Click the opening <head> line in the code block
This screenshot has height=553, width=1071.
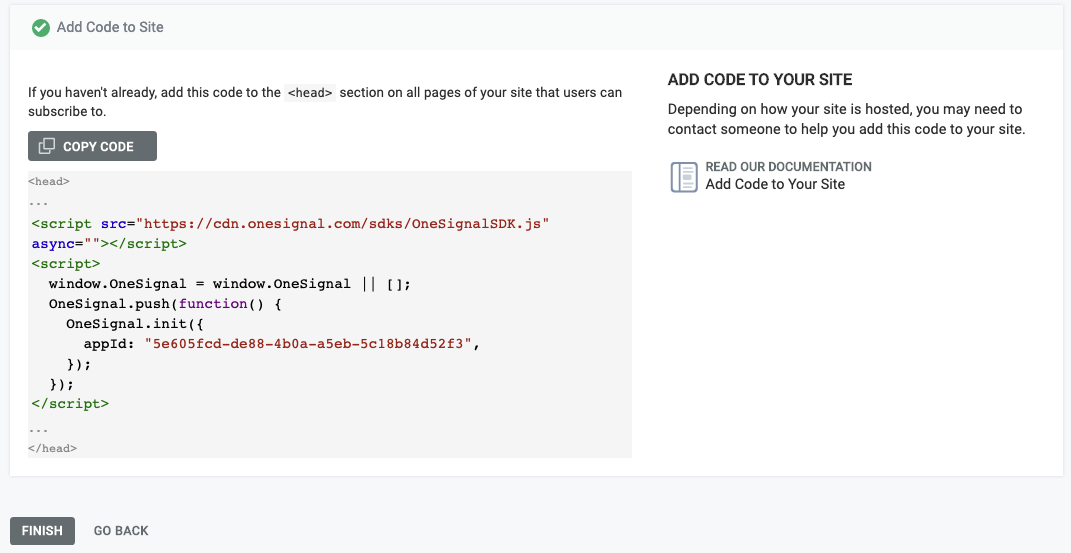[x=48, y=182]
